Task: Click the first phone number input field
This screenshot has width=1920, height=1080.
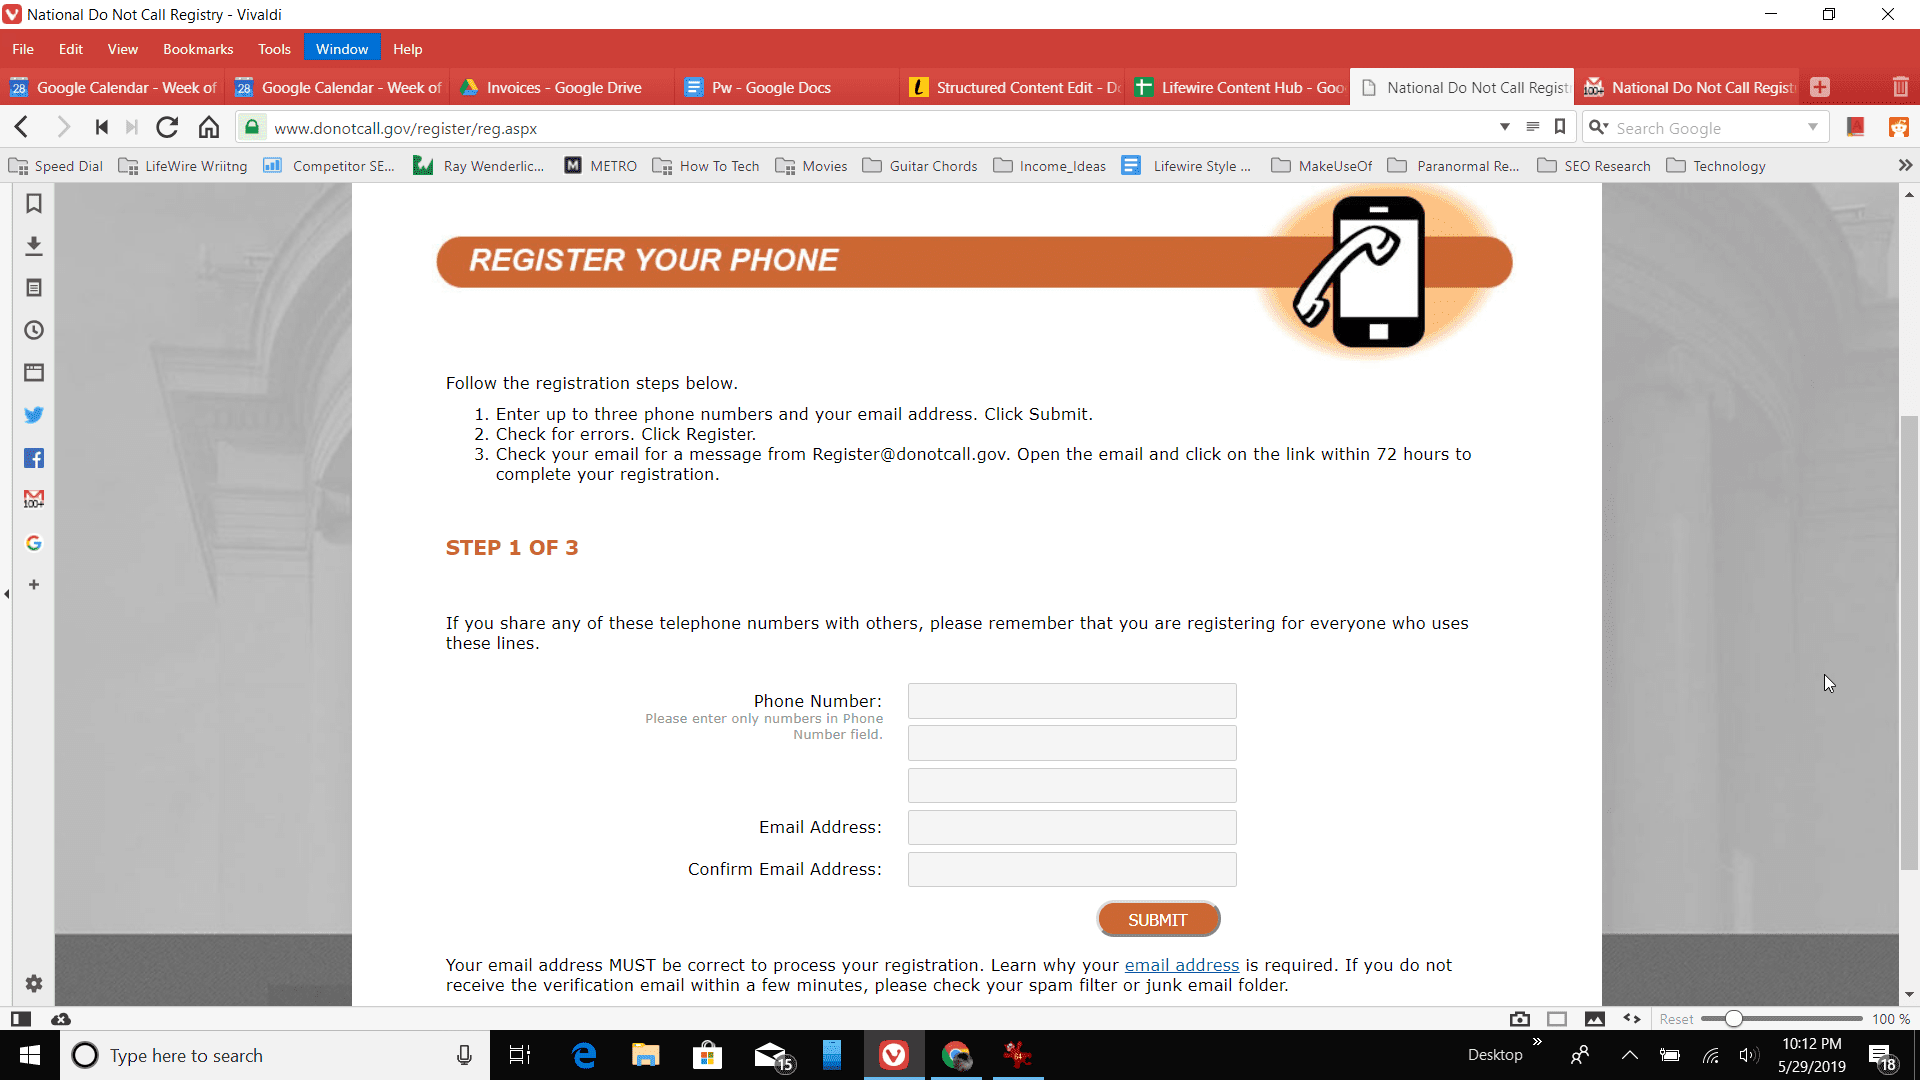Action: (x=1072, y=700)
